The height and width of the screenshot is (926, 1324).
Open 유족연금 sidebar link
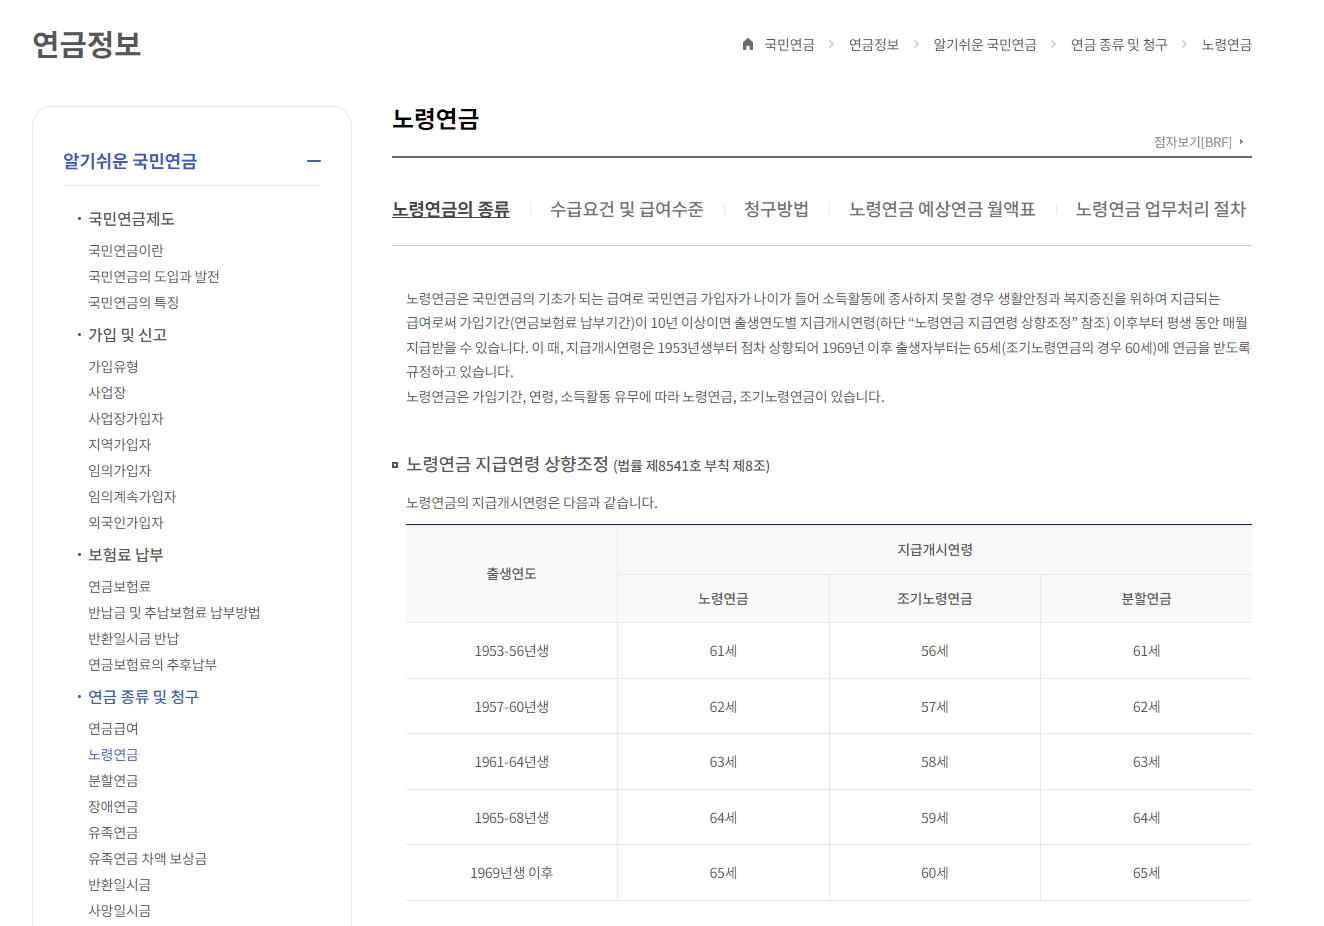point(113,833)
